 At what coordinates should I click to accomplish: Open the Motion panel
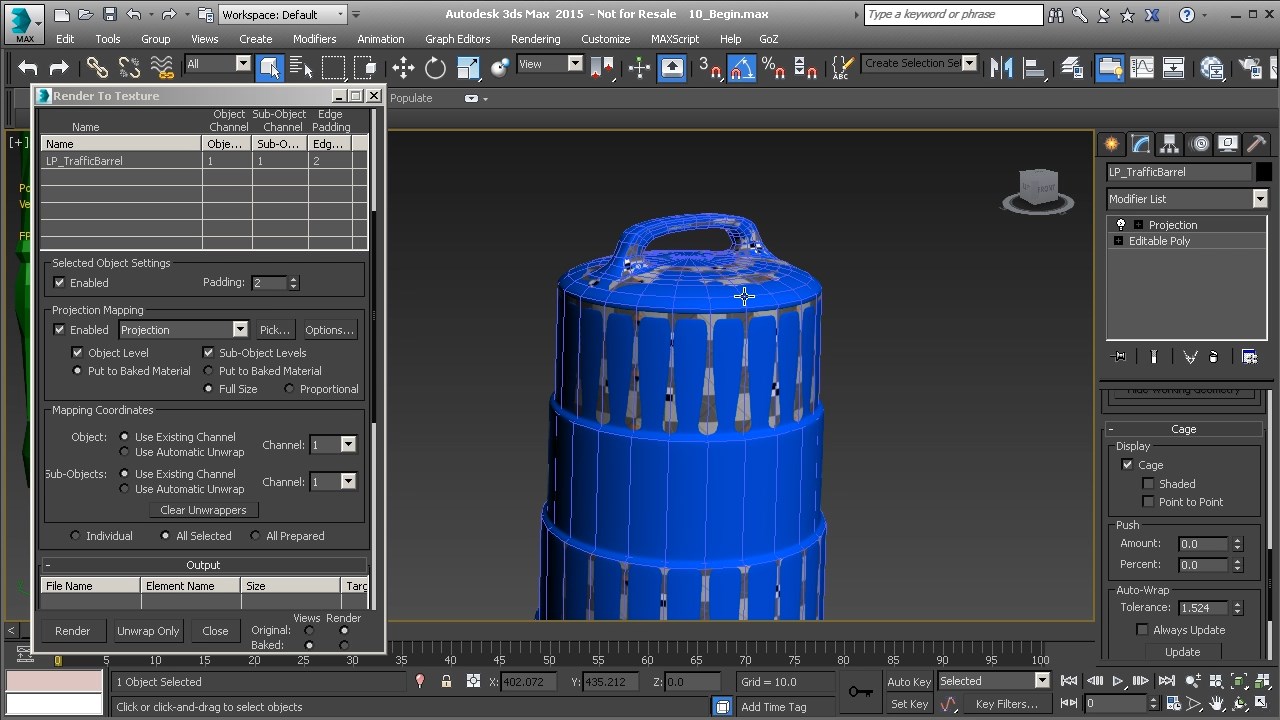click(x=1199, y=144)
